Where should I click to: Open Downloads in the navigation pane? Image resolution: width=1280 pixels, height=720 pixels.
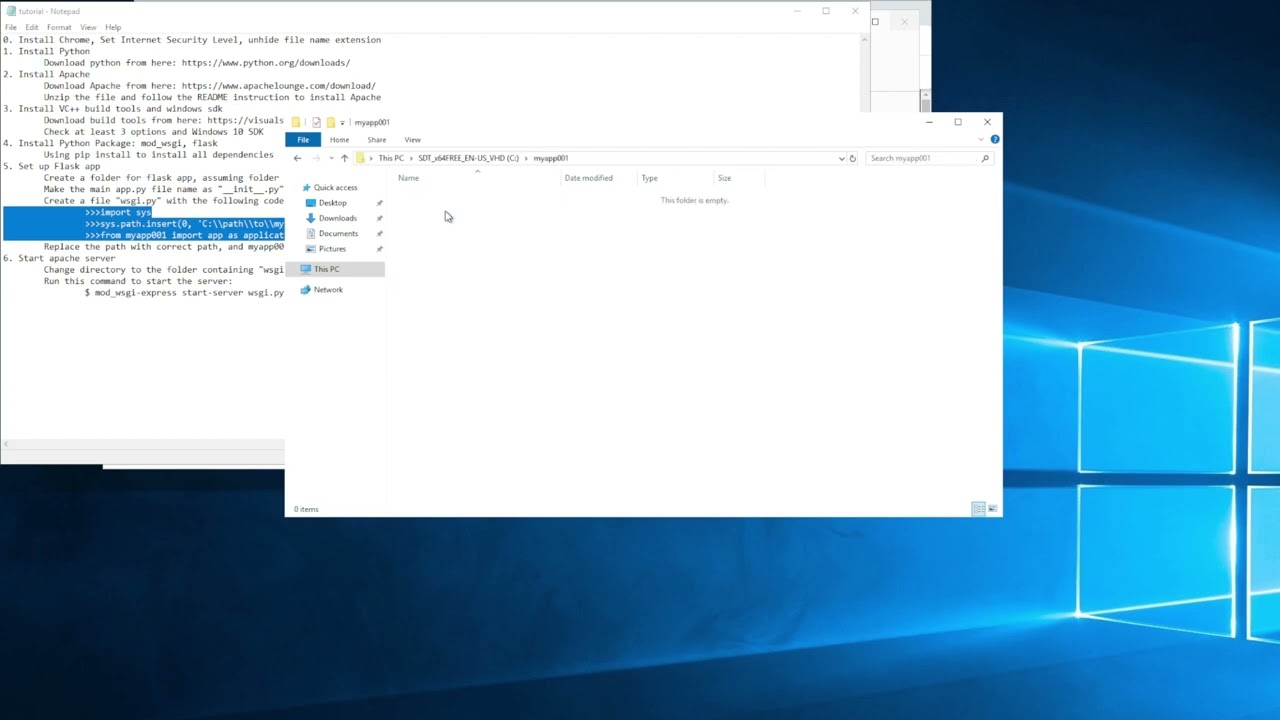[x=337, y=218]
